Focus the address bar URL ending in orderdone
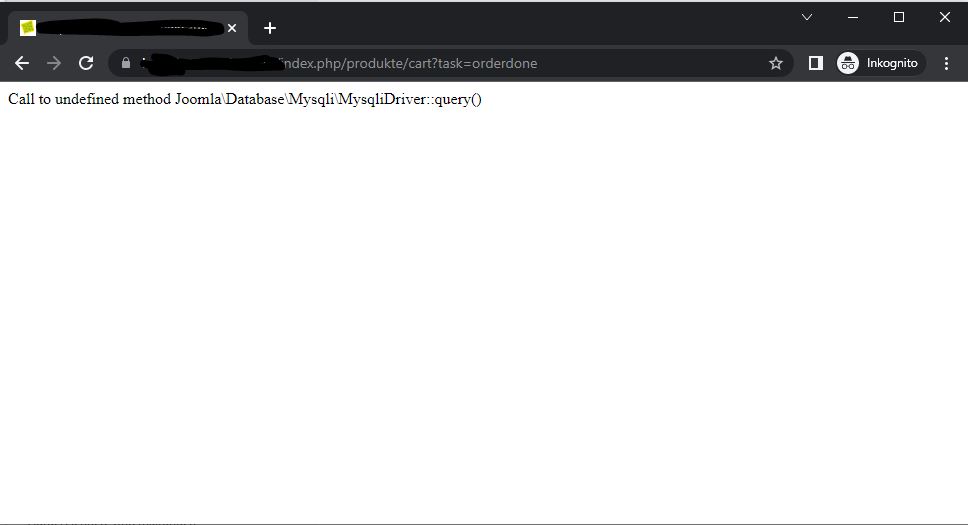The height and width of the screenshot is (525, 968). (450, 63)
